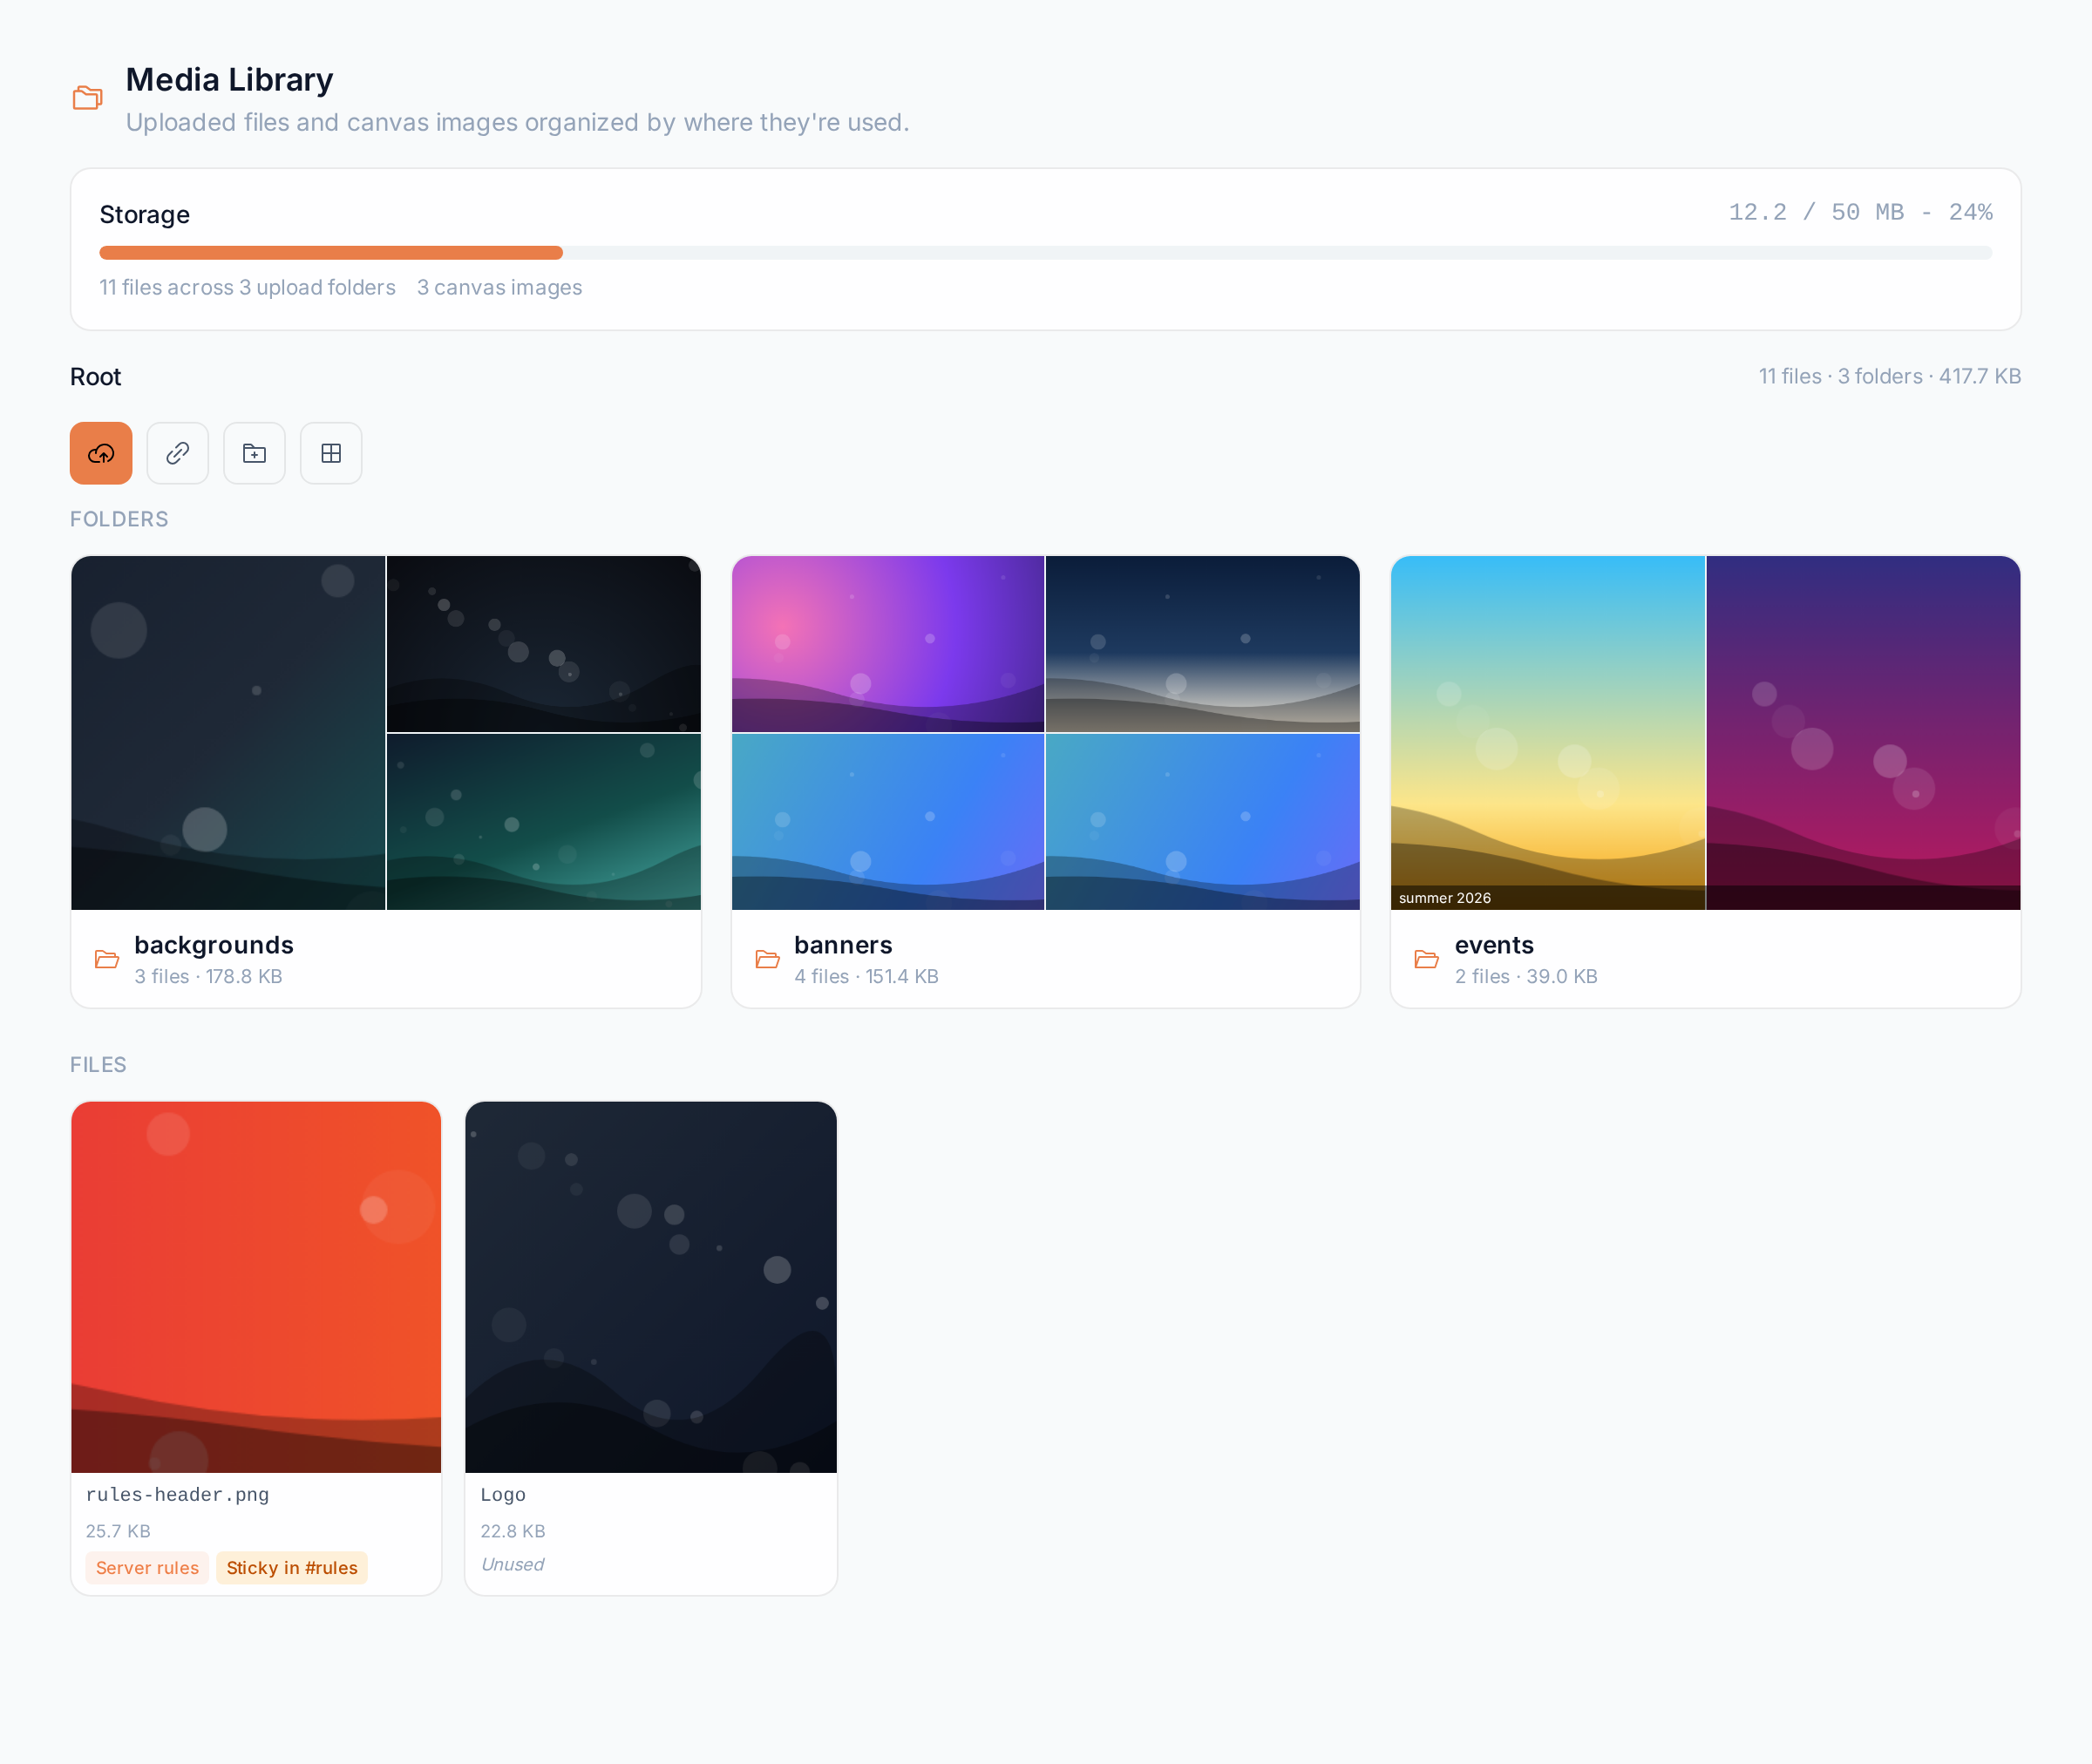The image size is (2092, 1764).
Task: Click the 22.8 KB file size
Action: click(x=513, y=1531)
